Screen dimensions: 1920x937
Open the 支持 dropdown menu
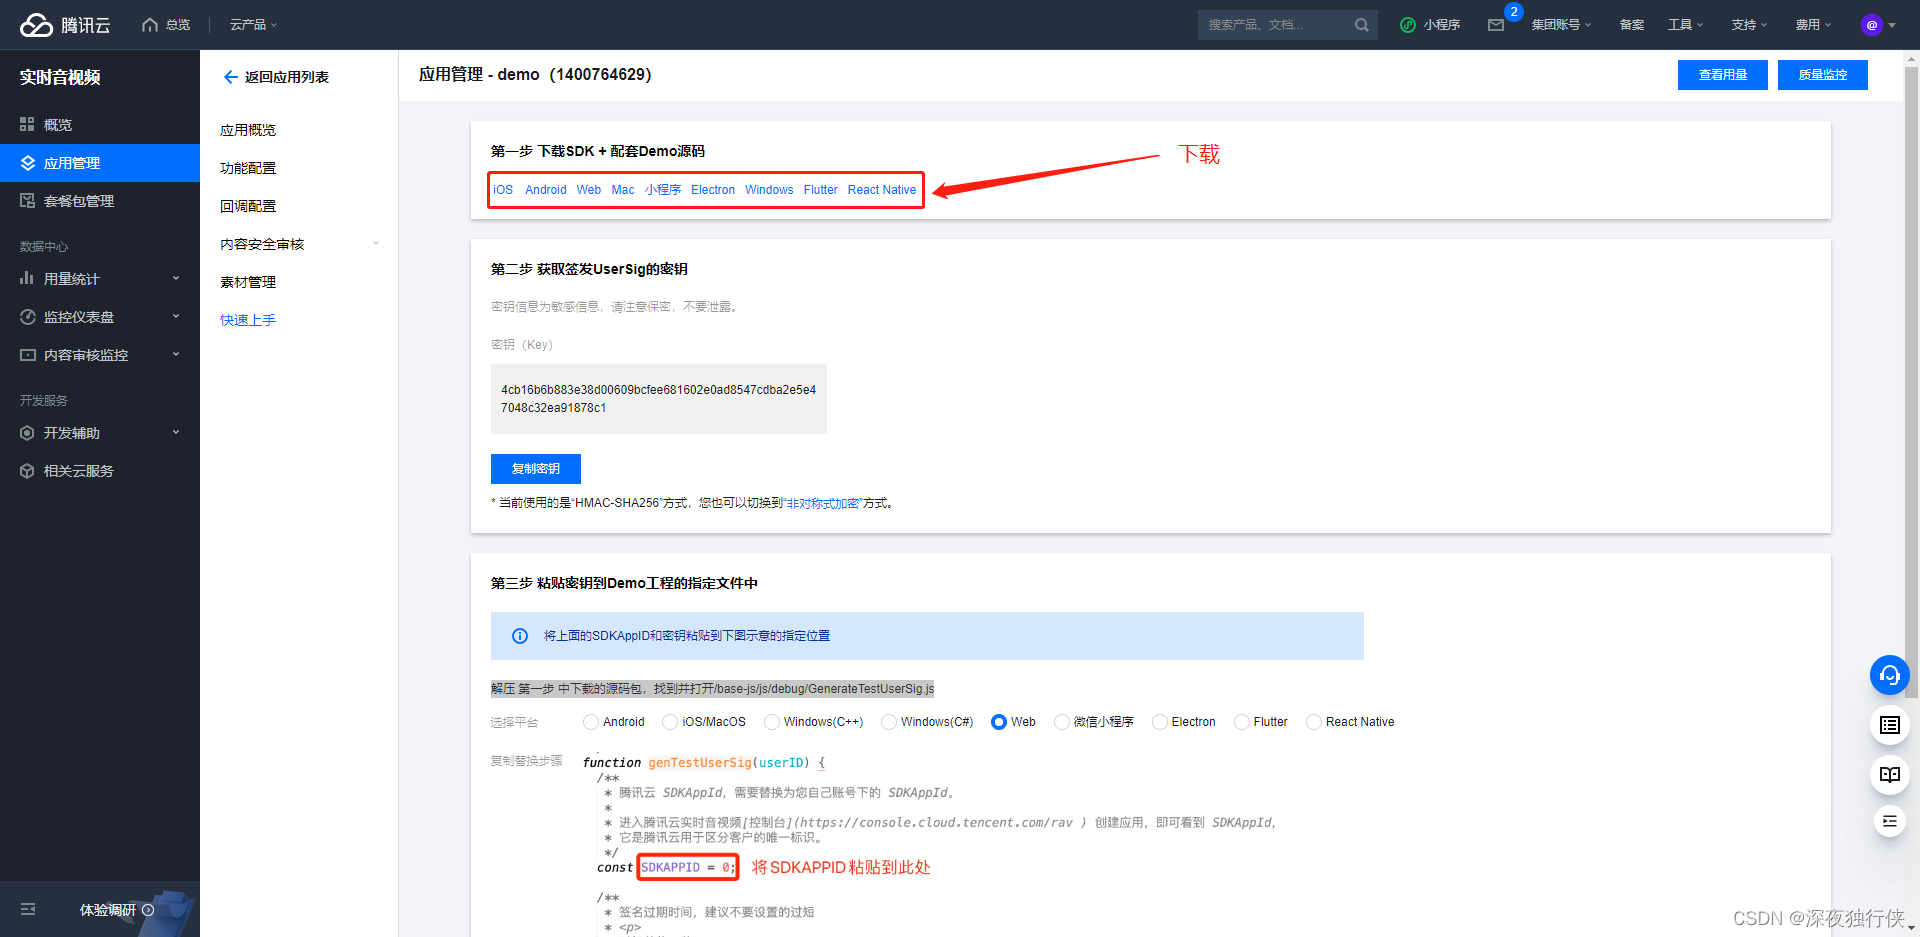[x=1749, y=25]
